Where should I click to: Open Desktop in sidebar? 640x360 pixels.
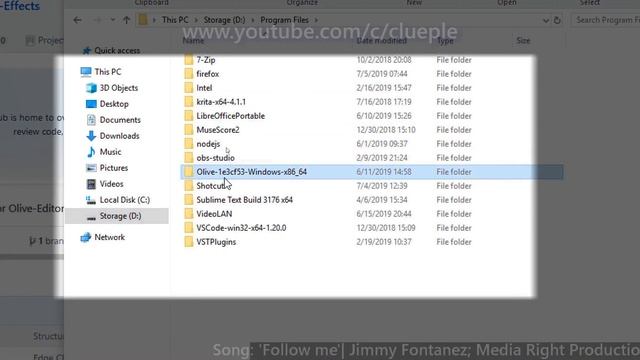114,104
